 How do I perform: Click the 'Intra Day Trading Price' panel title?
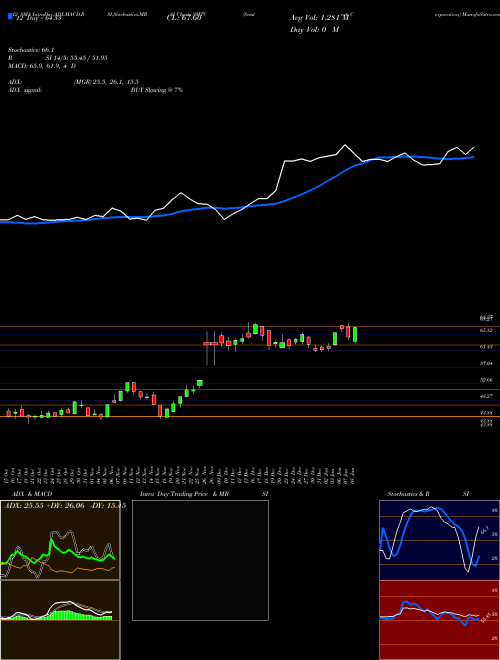pyautogui.click(x=174, y=494)
